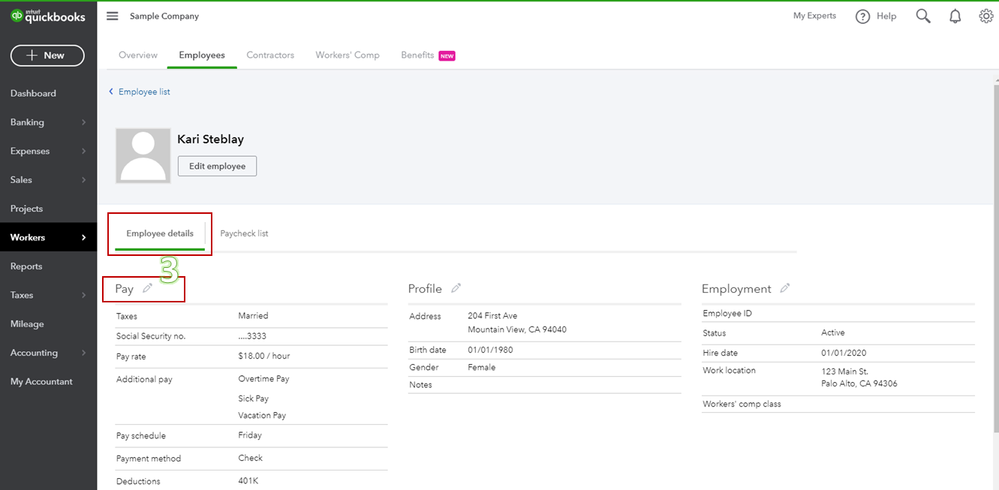Click the Sick Pay entry
999x490 pixels.
254,398
